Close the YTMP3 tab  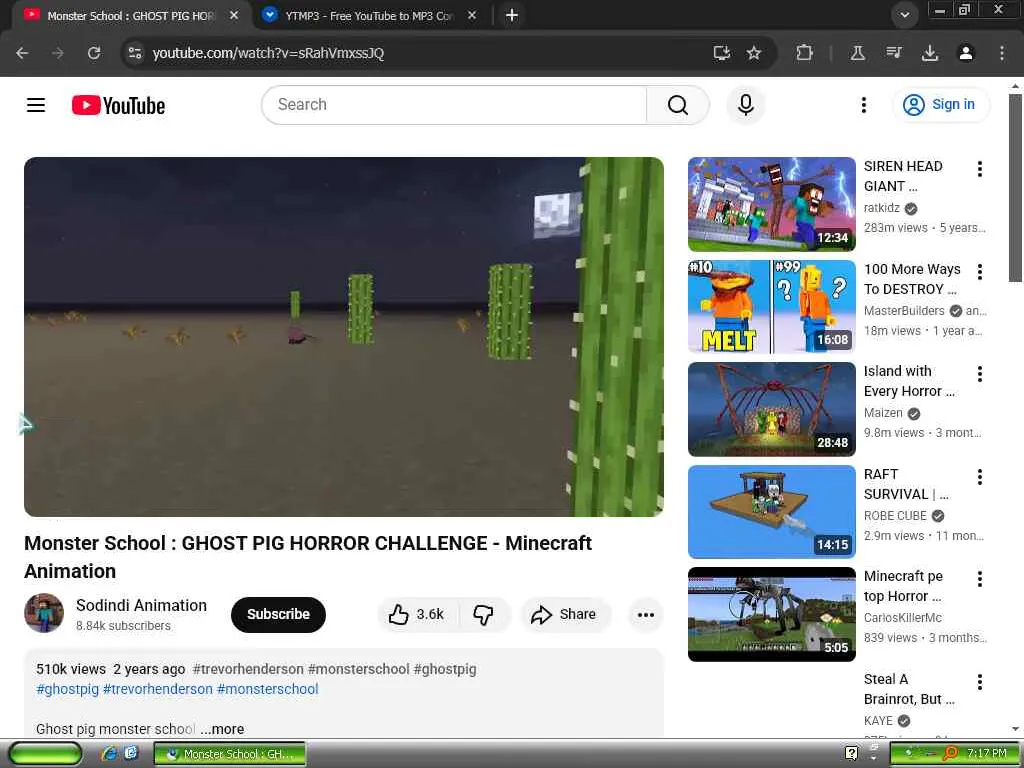tap(472, 15)
